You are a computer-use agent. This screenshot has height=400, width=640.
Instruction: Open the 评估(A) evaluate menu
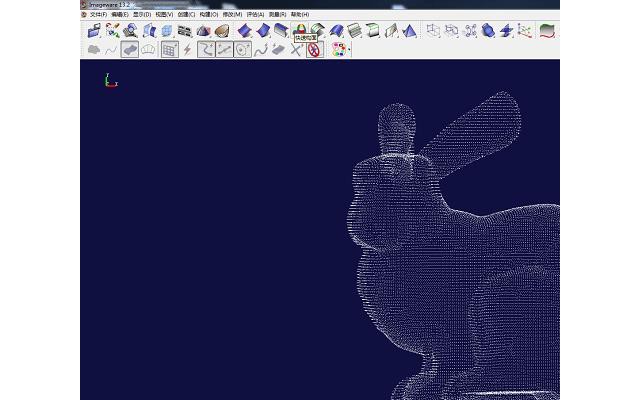(x=256, y=14)
